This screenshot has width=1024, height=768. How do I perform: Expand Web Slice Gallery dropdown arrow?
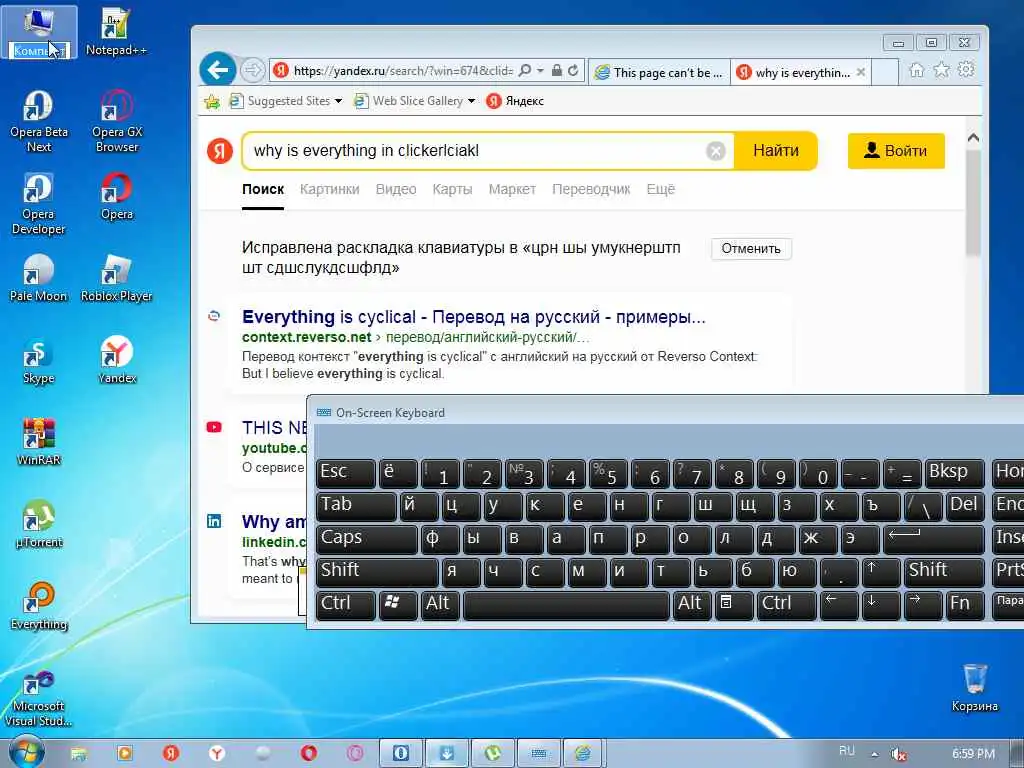(x=472, y=101)
